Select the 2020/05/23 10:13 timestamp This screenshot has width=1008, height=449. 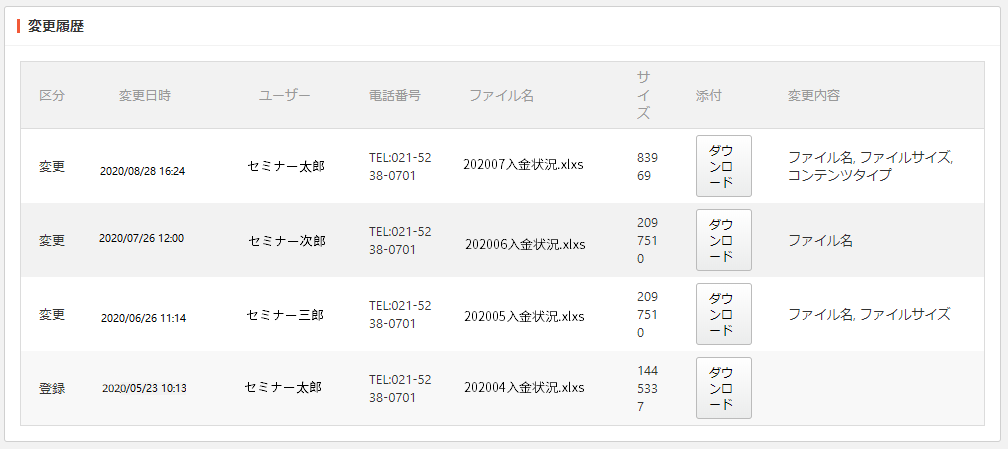tap(145, 389)
